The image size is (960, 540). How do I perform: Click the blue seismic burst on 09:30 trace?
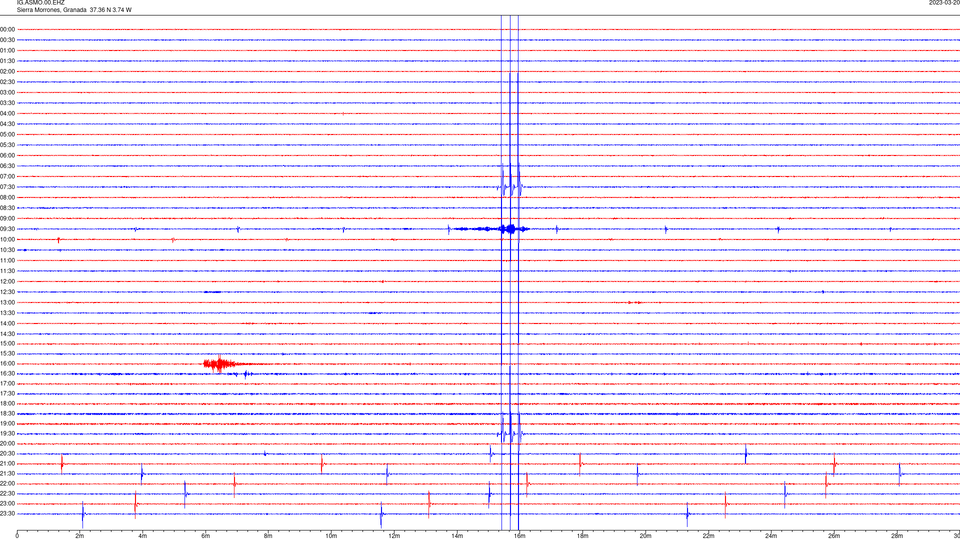pyautogui.click(x=490, y=229)
